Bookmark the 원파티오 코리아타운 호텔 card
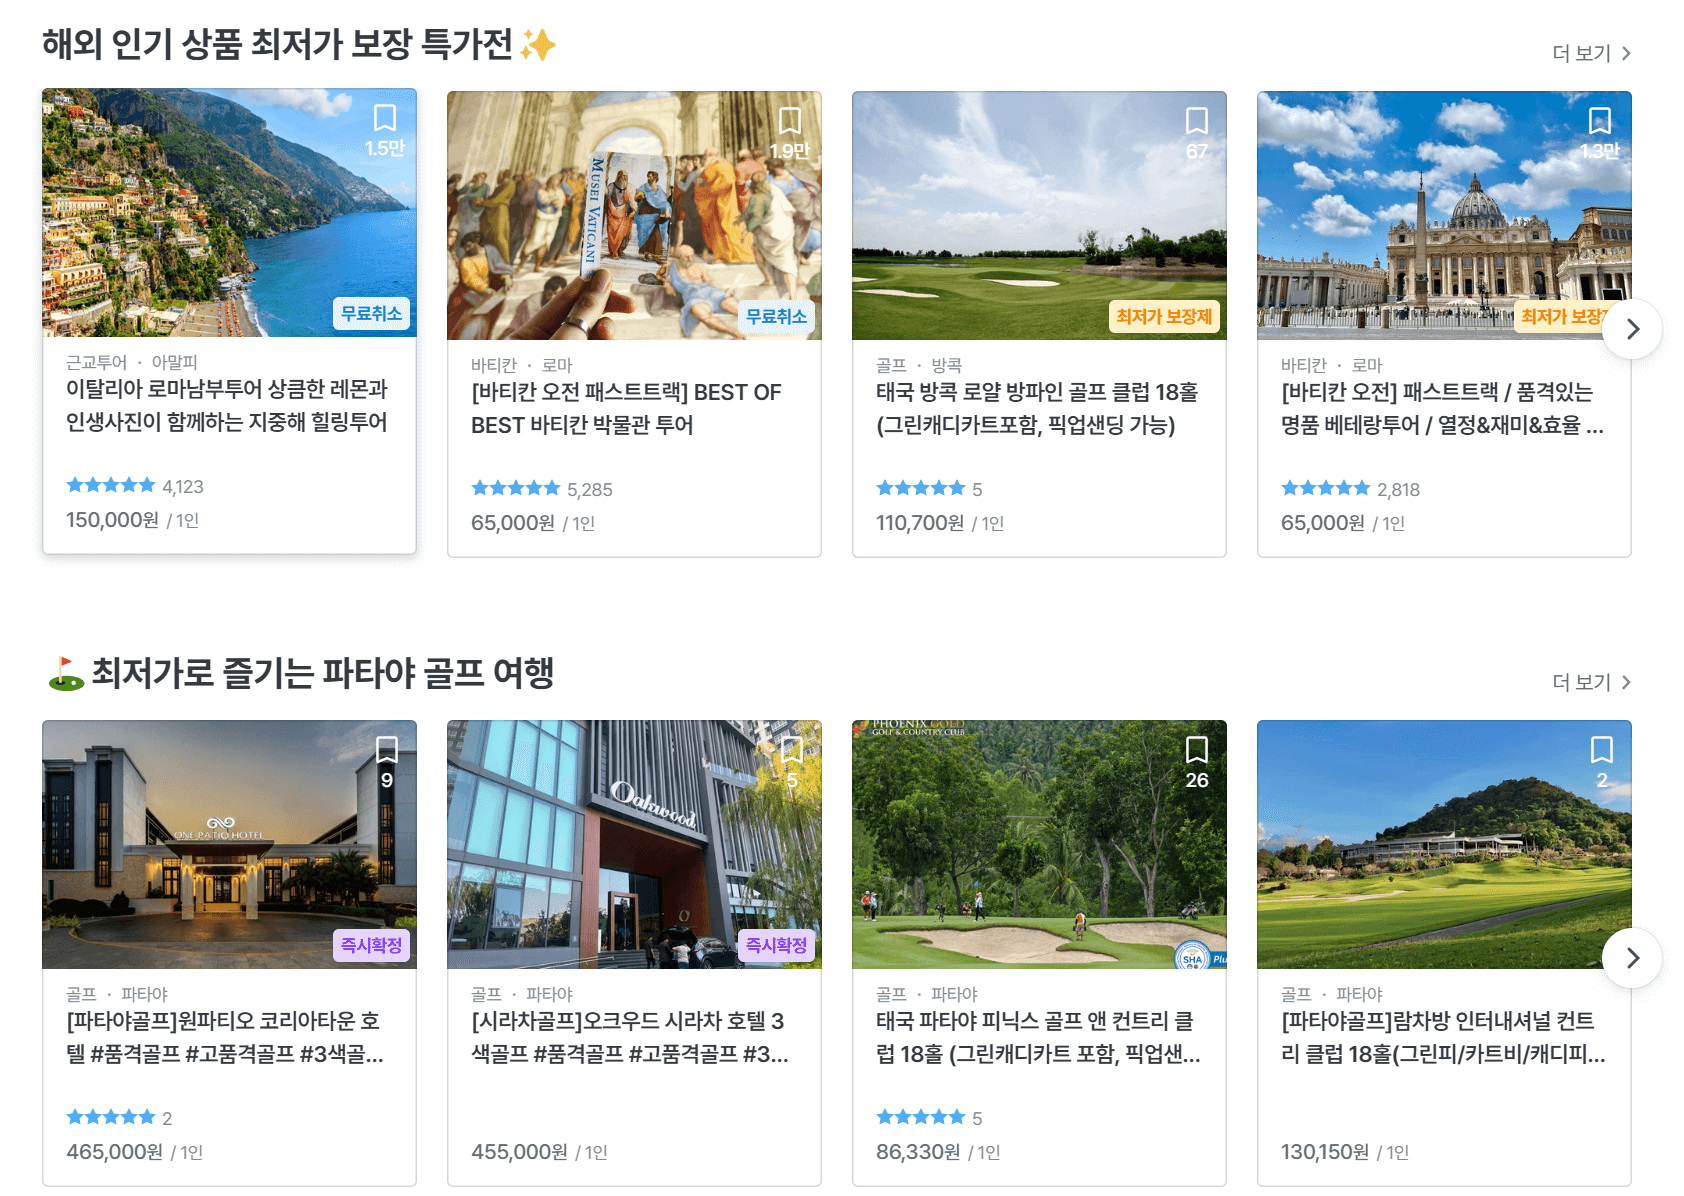This screenshot has height=1196, width=1684. [x=388, y=751]
